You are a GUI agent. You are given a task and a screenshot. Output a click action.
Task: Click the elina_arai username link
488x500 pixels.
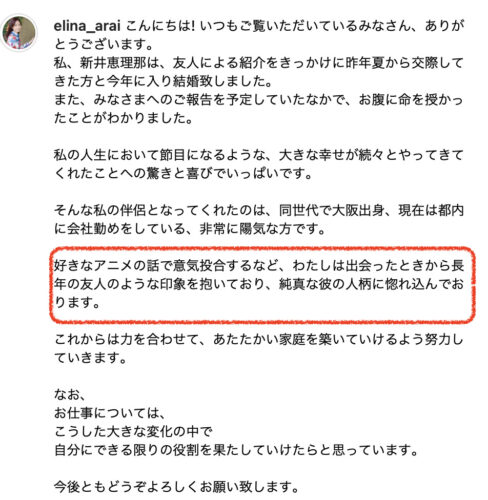click(x=87, y=26)
